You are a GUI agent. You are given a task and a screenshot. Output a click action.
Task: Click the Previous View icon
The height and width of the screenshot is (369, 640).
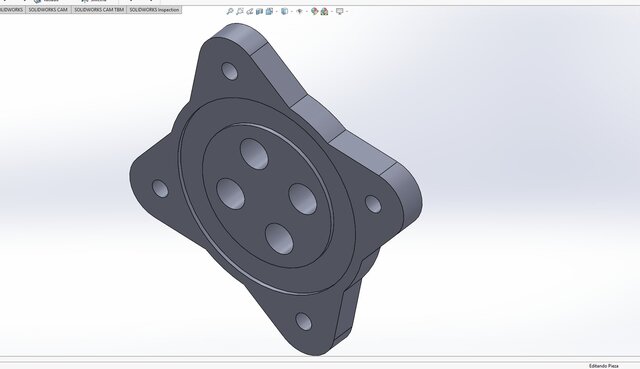tap(250, 11)
